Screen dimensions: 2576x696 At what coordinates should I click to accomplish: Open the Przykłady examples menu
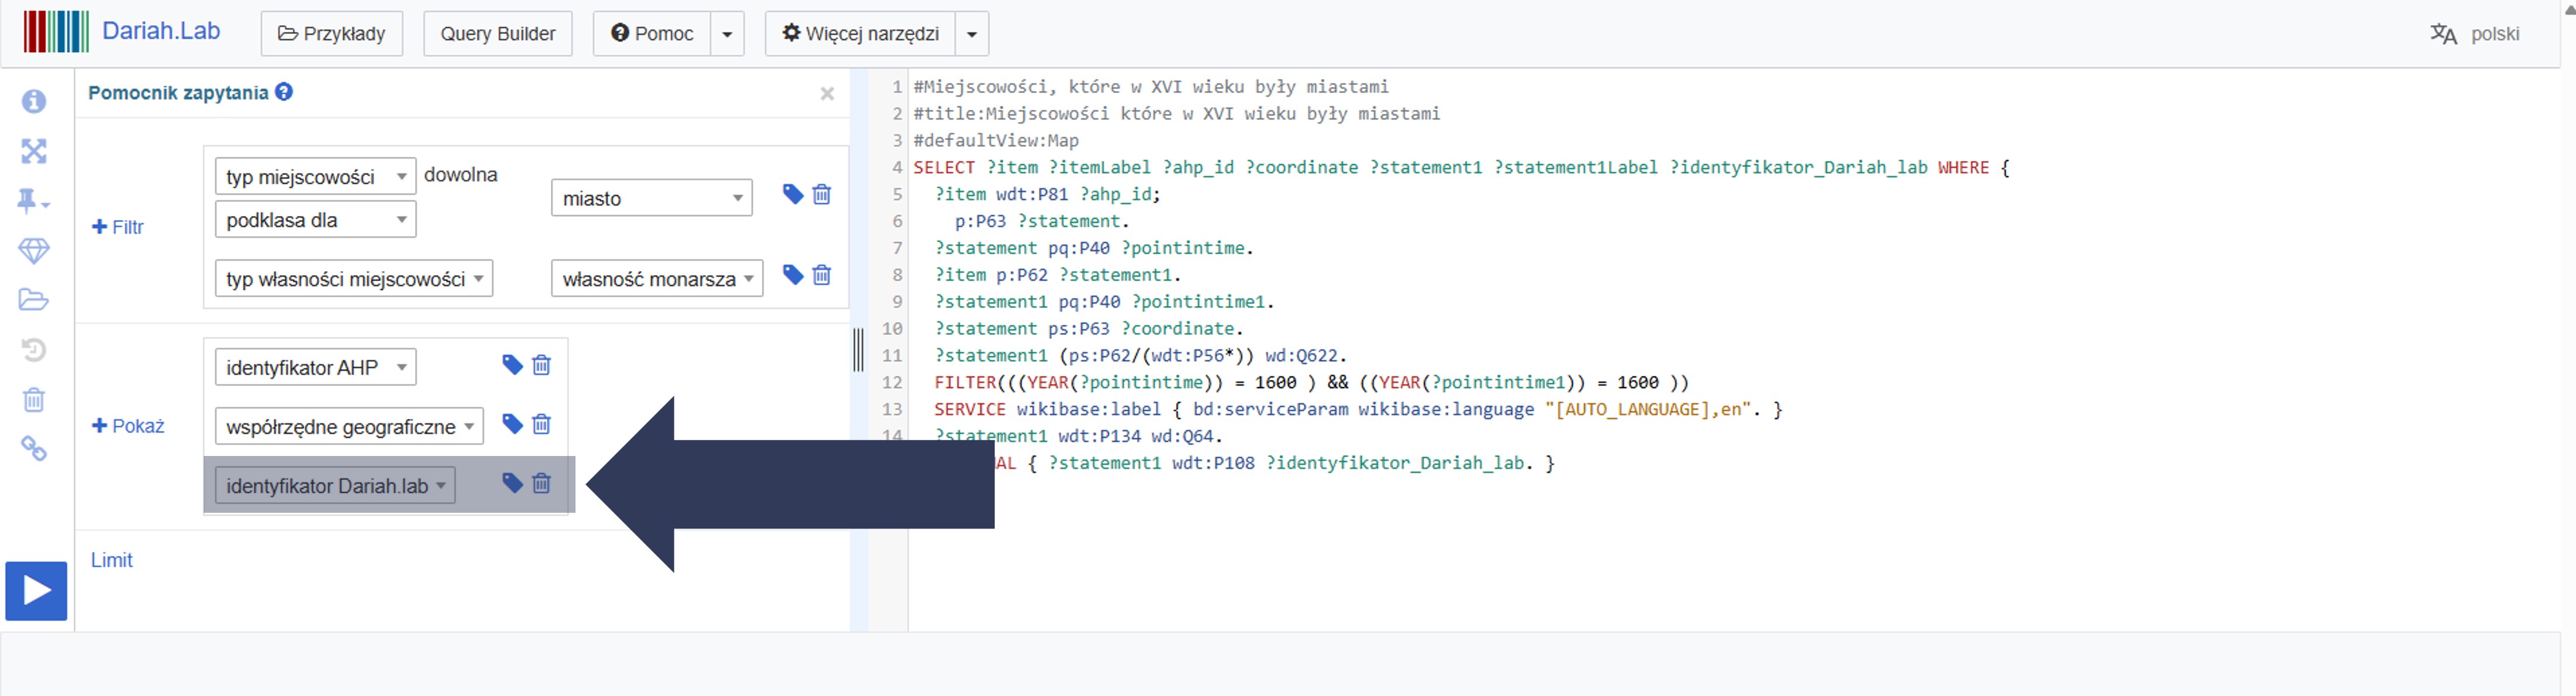[331, 34]
